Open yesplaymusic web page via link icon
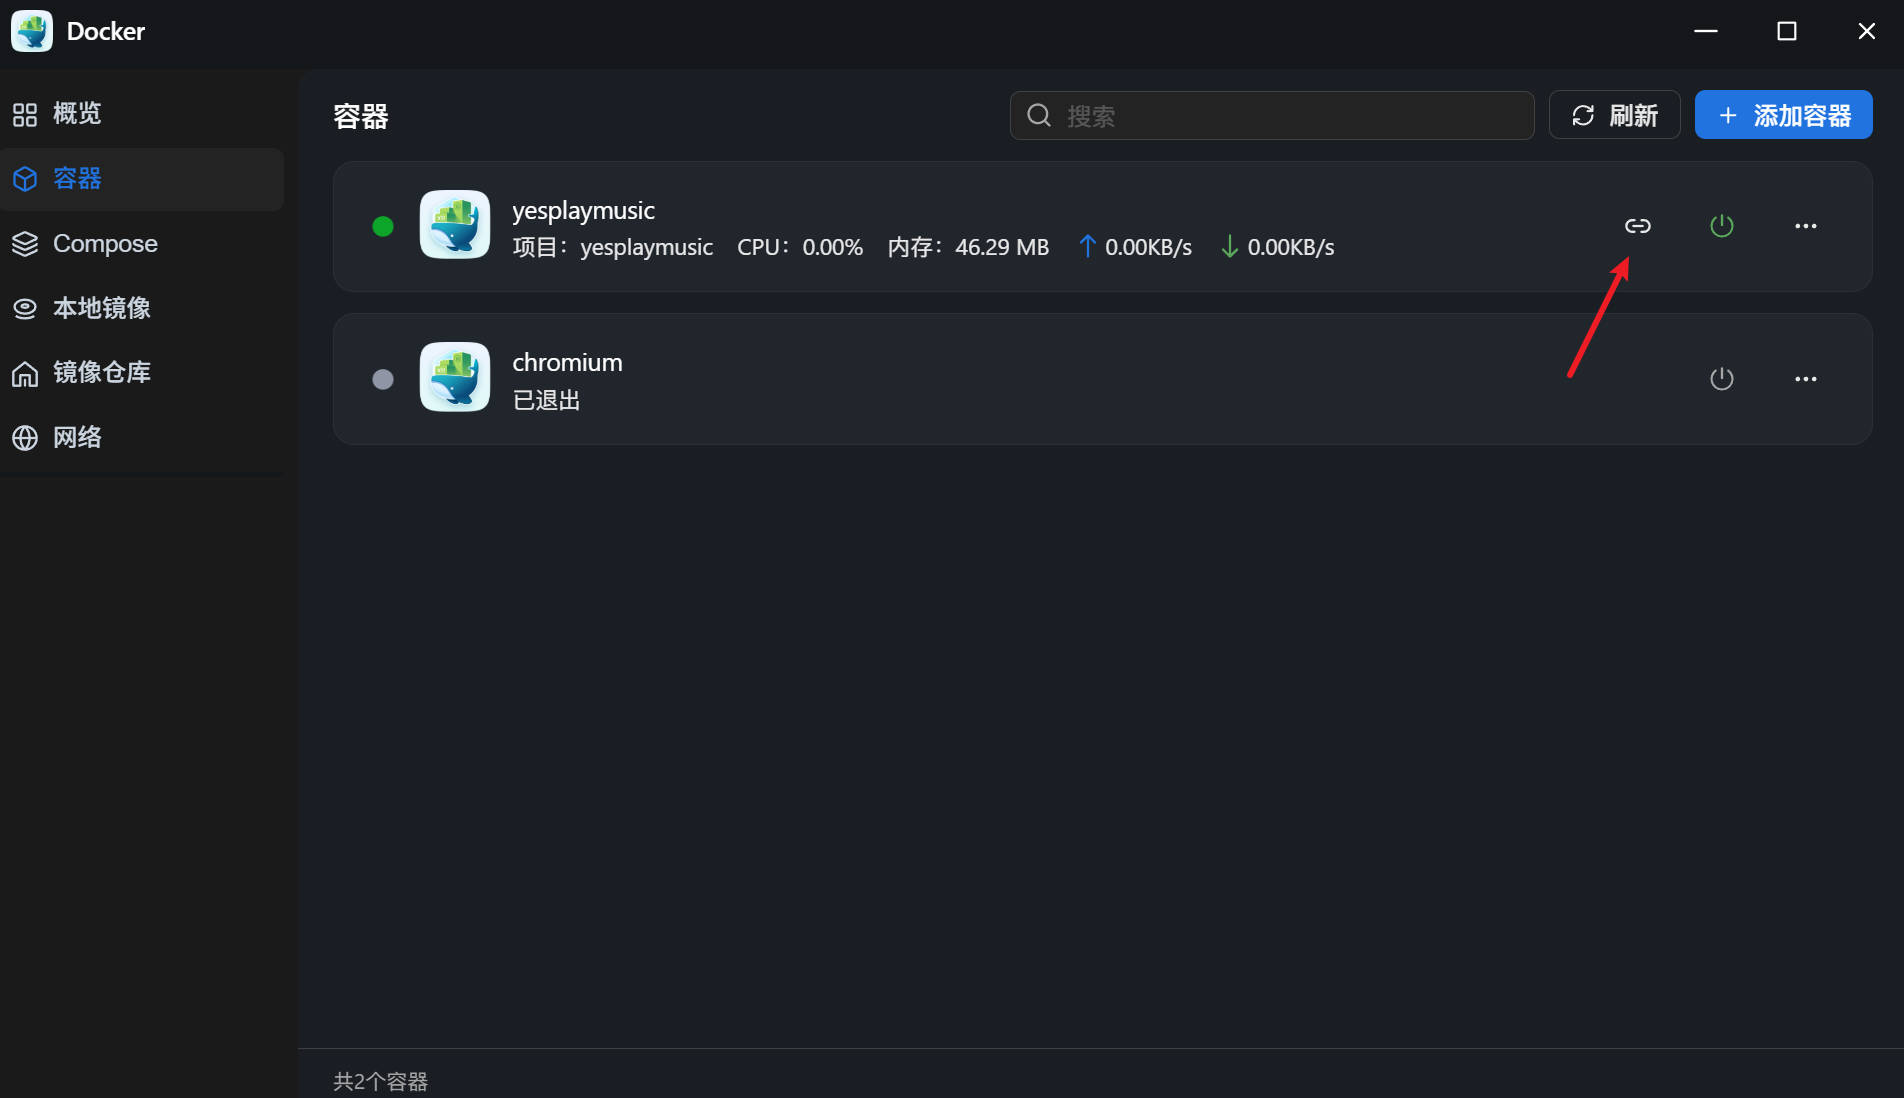Image resolution: width=1904 pixels, height=1098 pixels. pos(1637,225)
